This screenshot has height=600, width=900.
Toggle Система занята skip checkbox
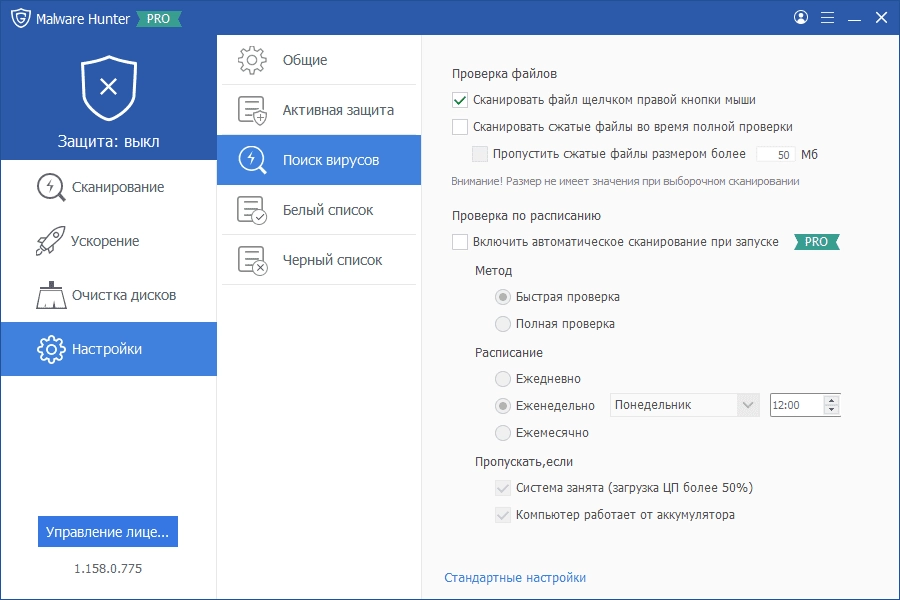tap(503, 488)
